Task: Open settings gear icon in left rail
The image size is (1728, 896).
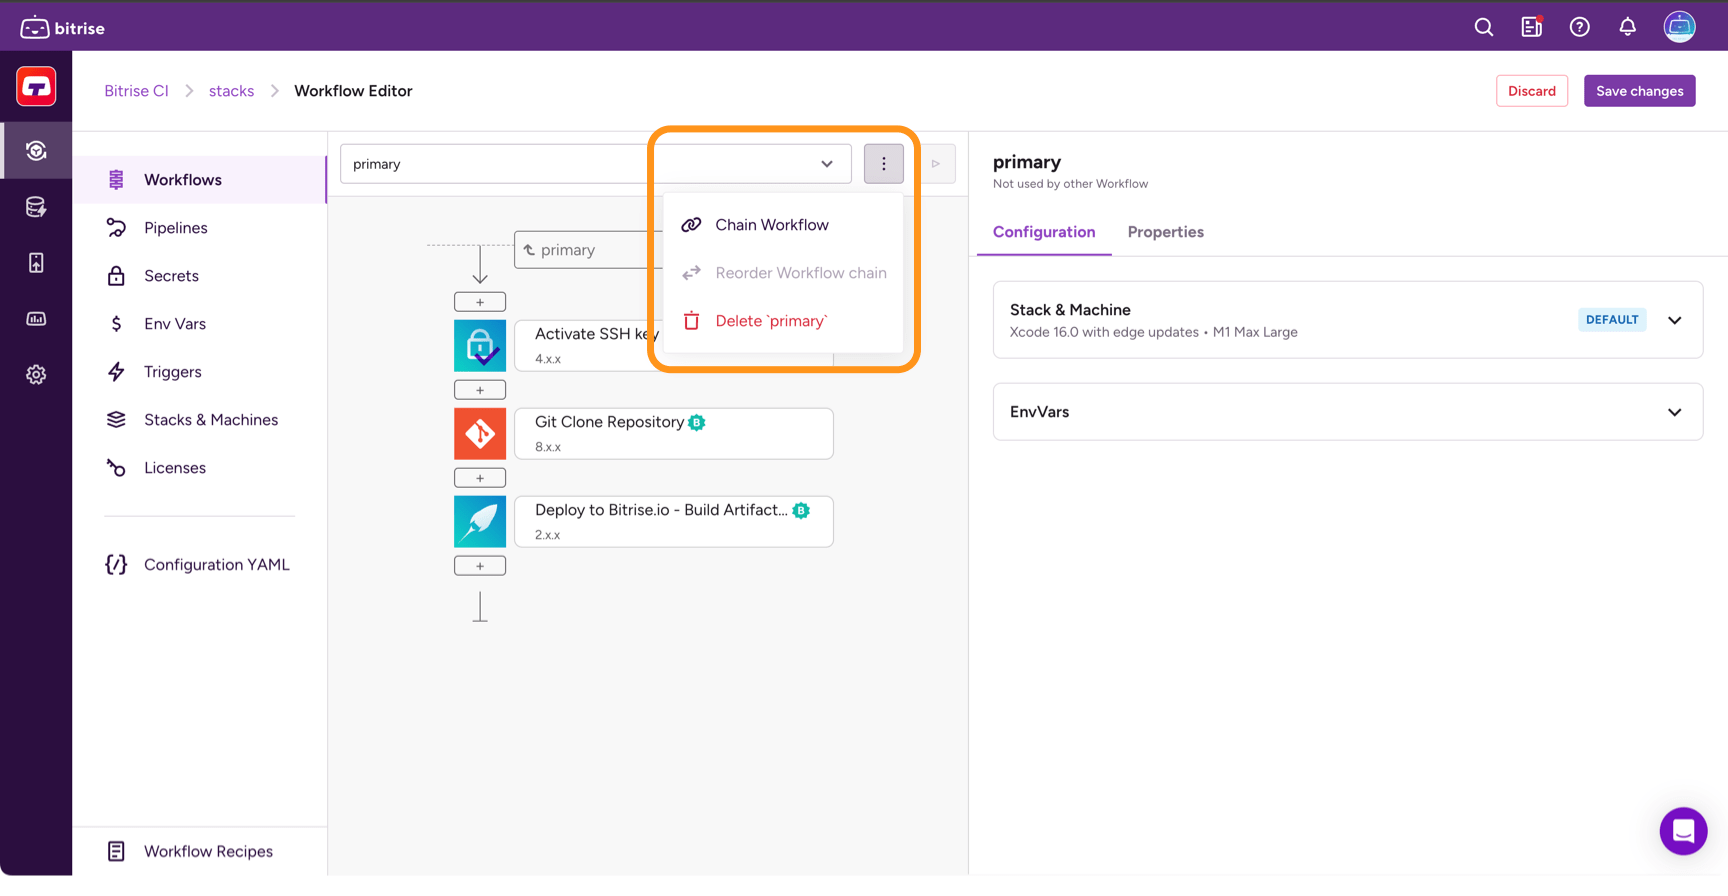Action: [36, 375]
